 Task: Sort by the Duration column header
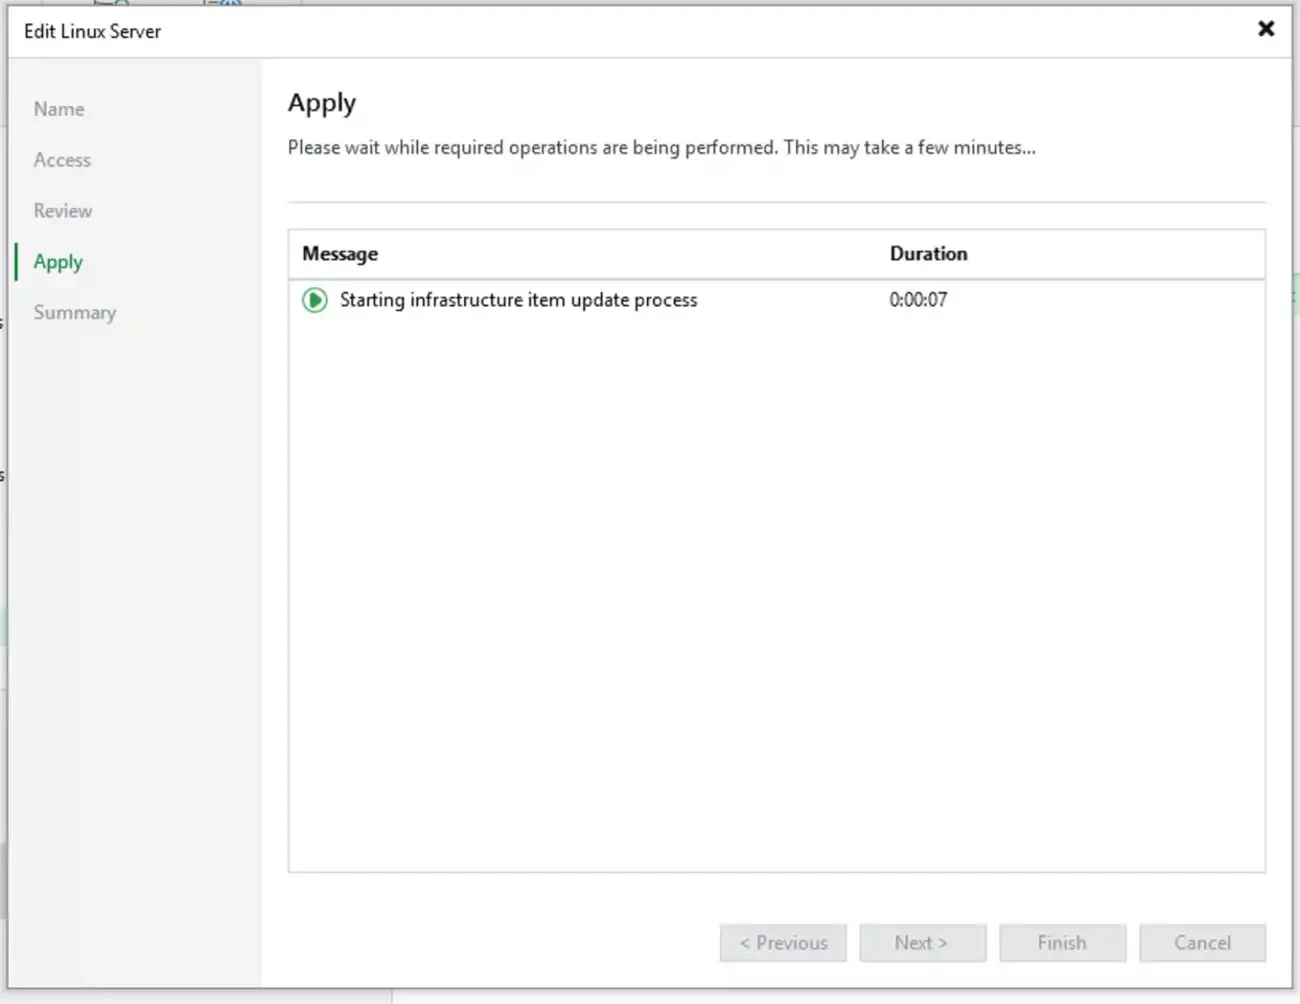coord(928,254)
